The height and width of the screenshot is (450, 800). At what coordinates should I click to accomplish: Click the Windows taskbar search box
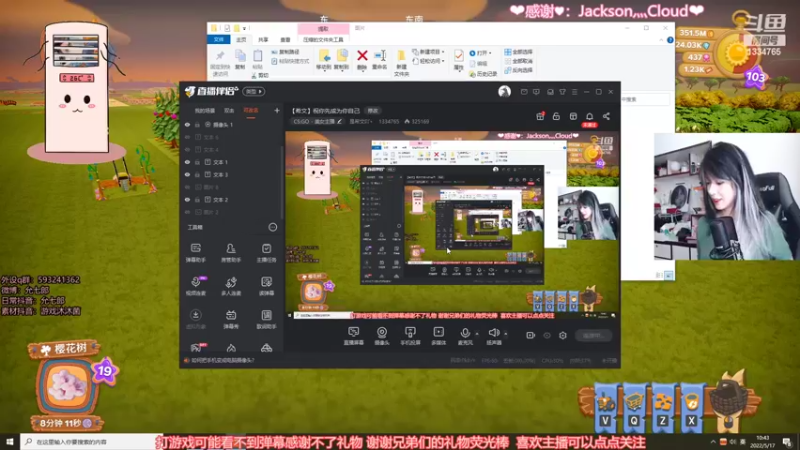coord(91,441)
